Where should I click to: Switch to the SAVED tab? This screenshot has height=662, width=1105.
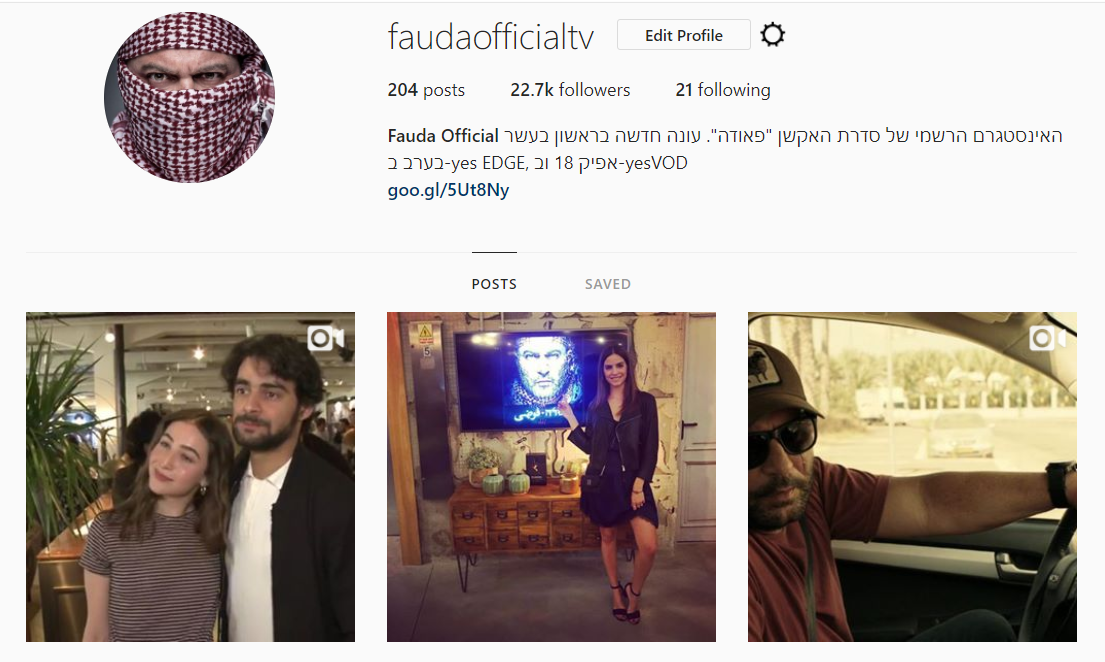pyautogui.click(x=607, y=284)
